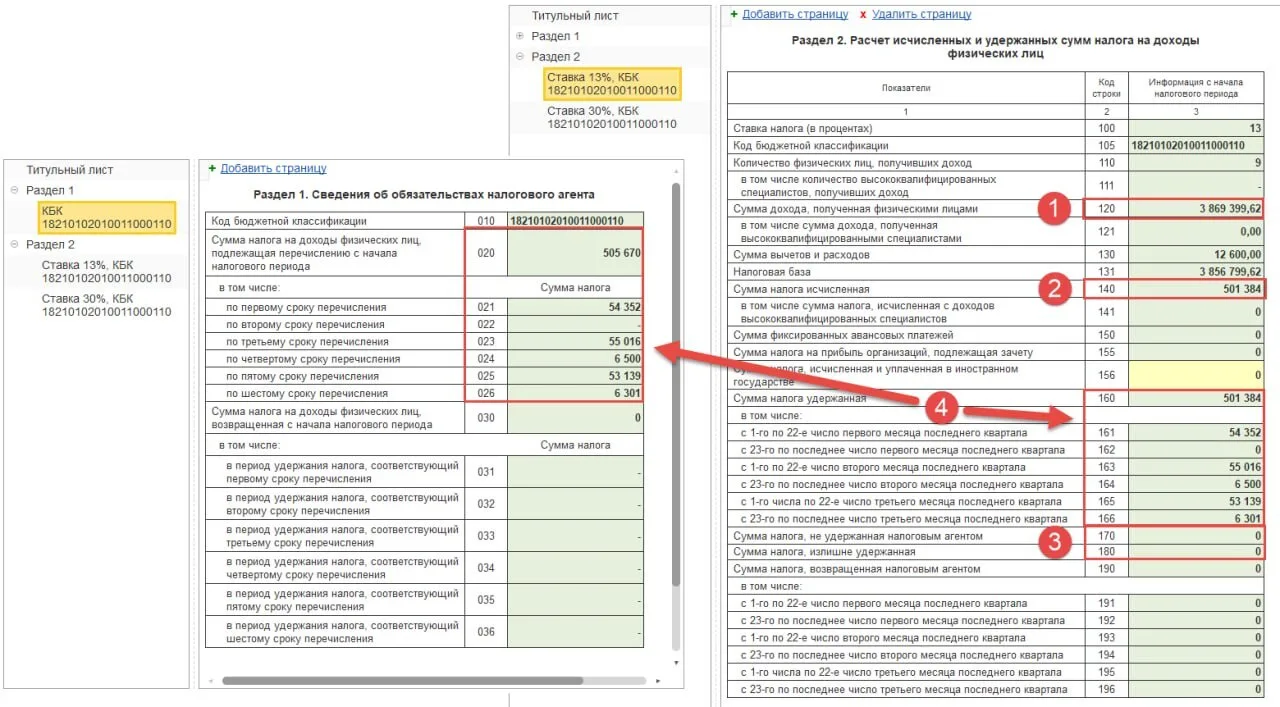Click the 6 500 value in line 164
The image size is (1280, 707).
point(1197,484)
